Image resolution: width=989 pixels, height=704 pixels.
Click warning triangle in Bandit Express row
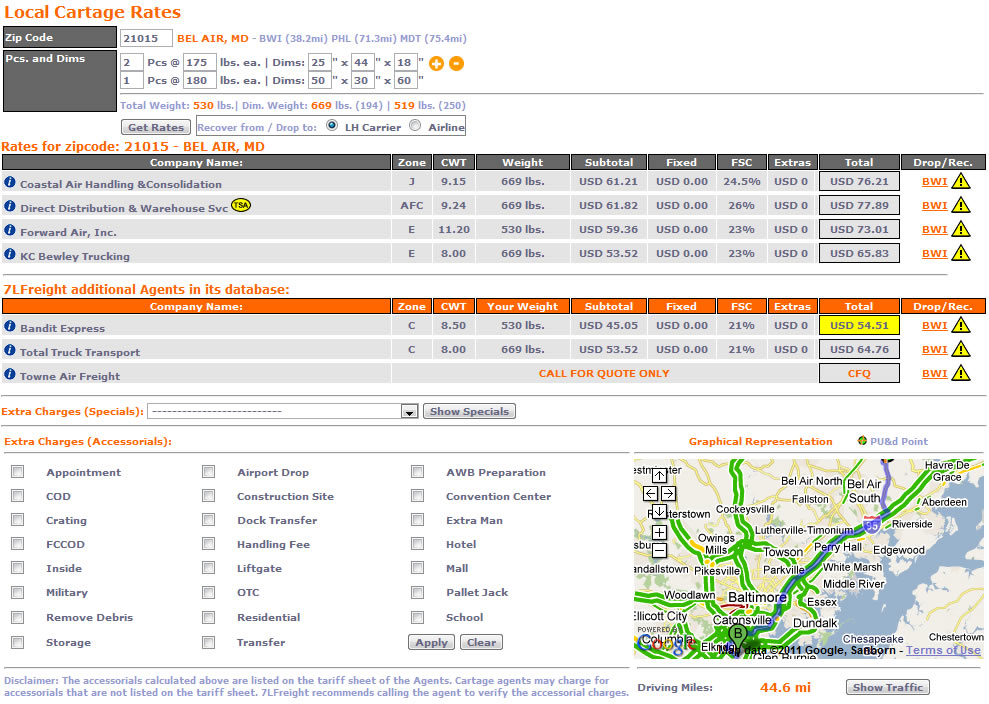961,325
